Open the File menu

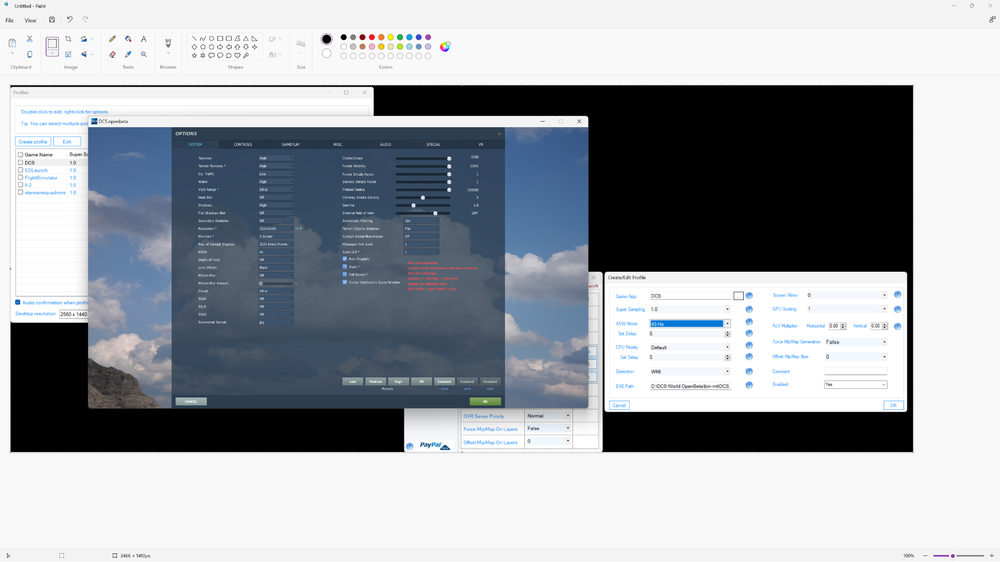coord(10,20)
